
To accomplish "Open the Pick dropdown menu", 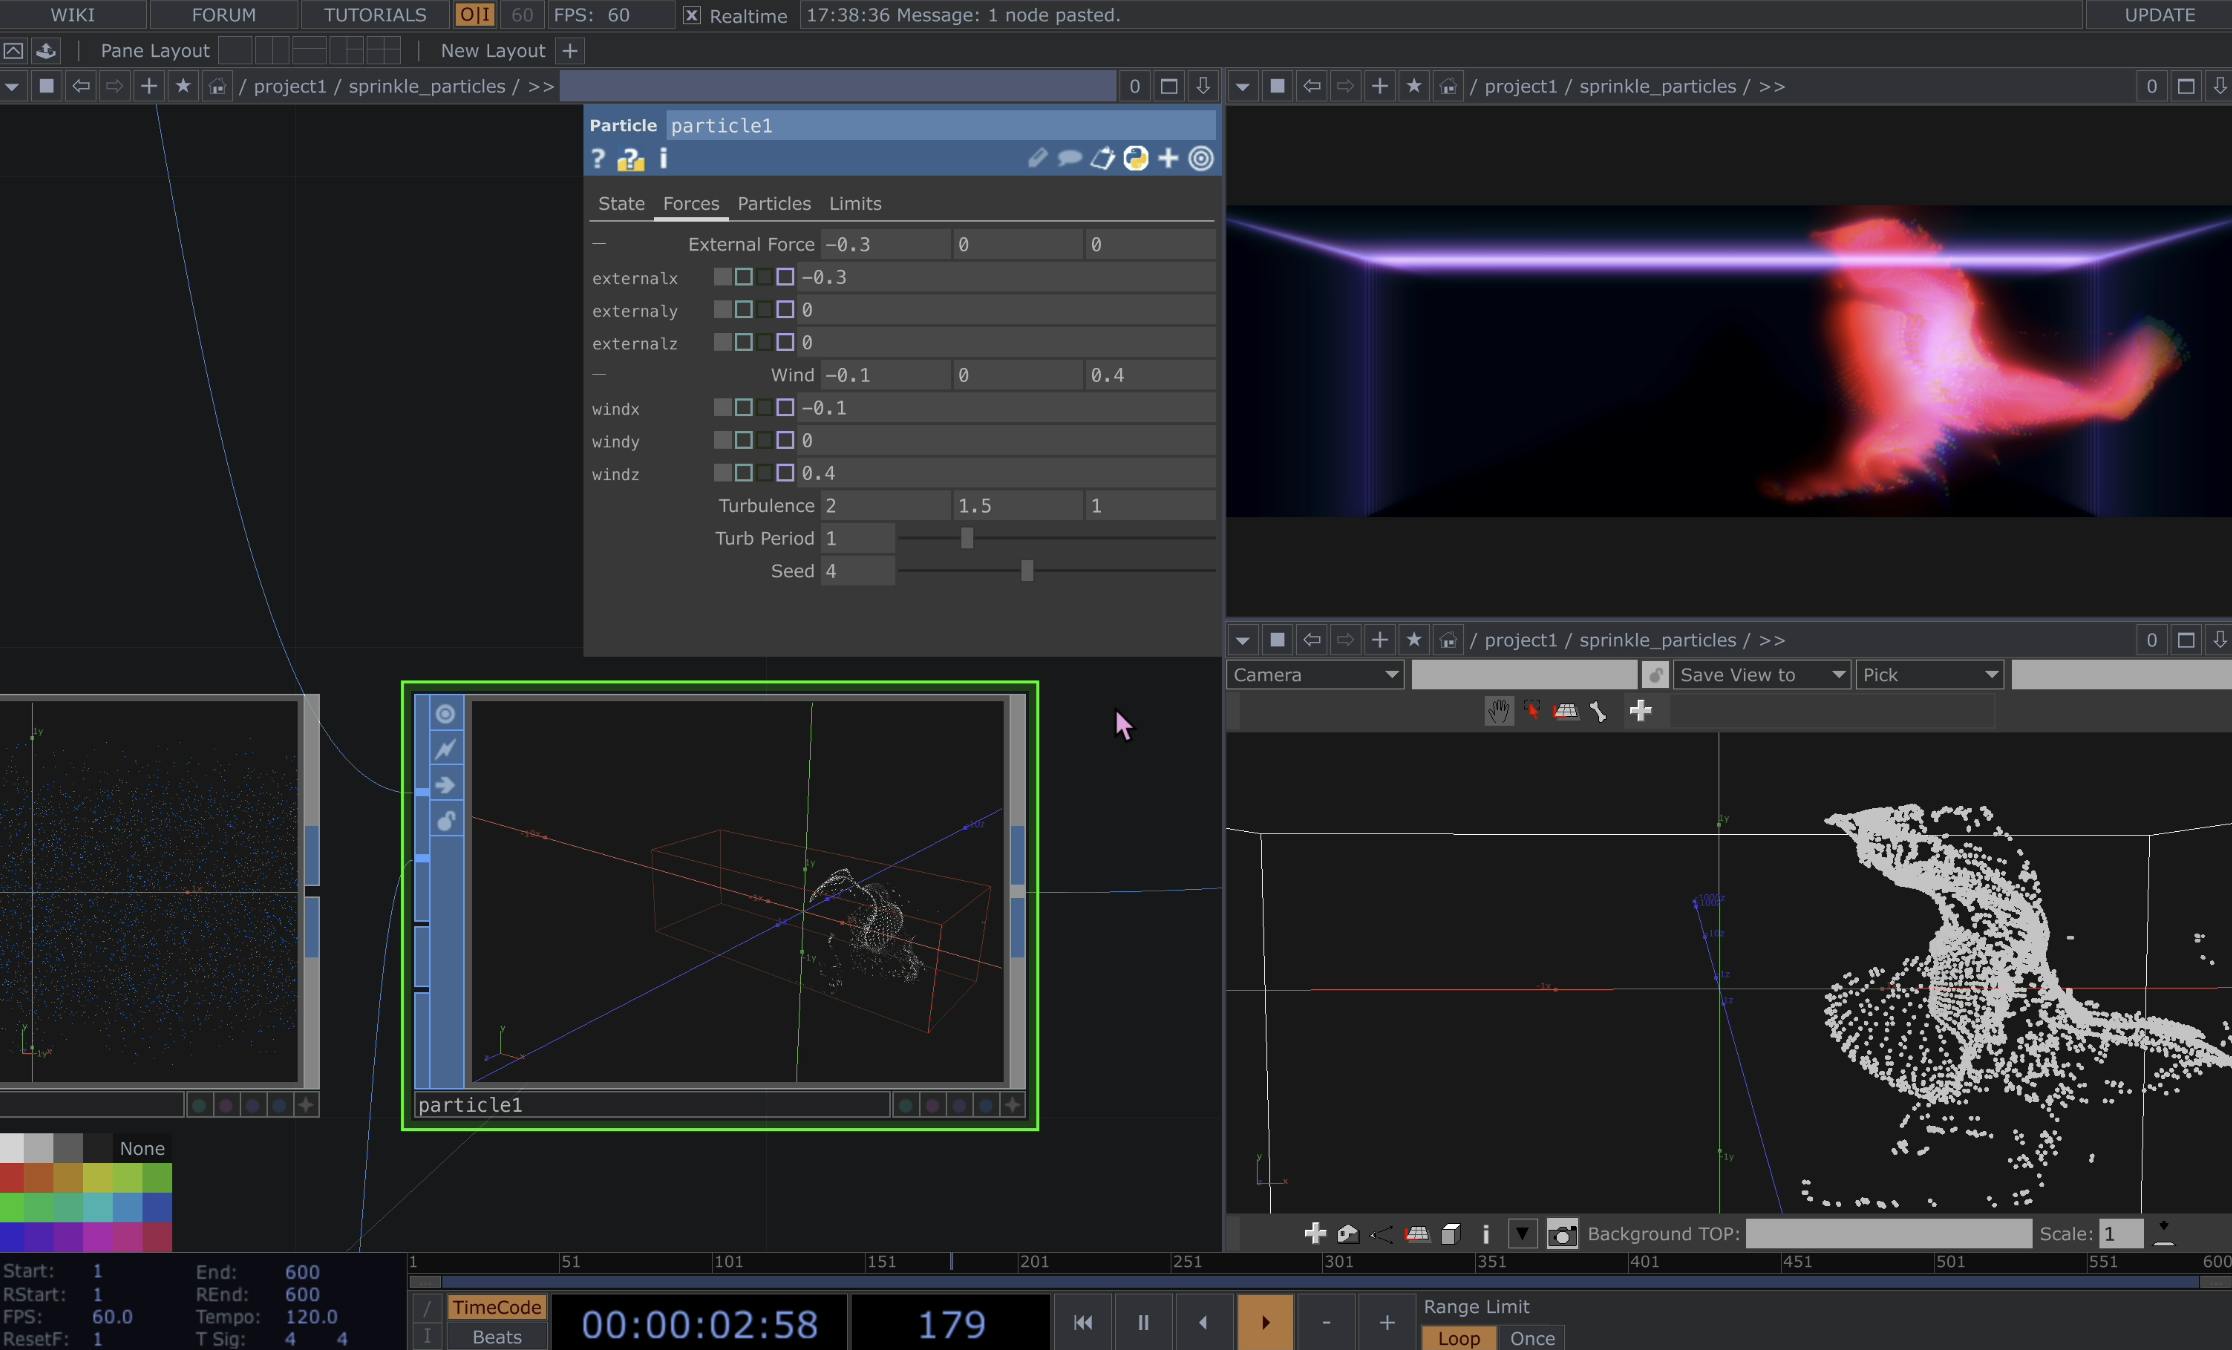I will click(x=1928, y=675).
